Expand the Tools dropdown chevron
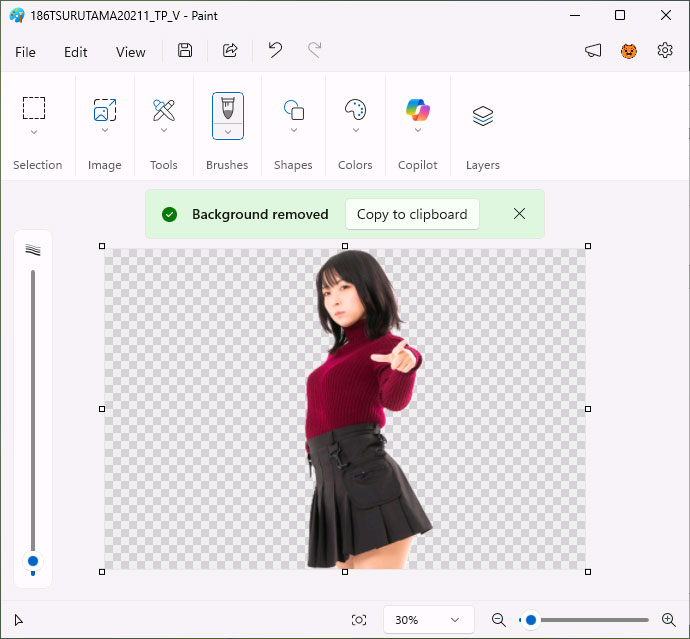This screenshot has height=639, width=690. click(x=164, y=130)
